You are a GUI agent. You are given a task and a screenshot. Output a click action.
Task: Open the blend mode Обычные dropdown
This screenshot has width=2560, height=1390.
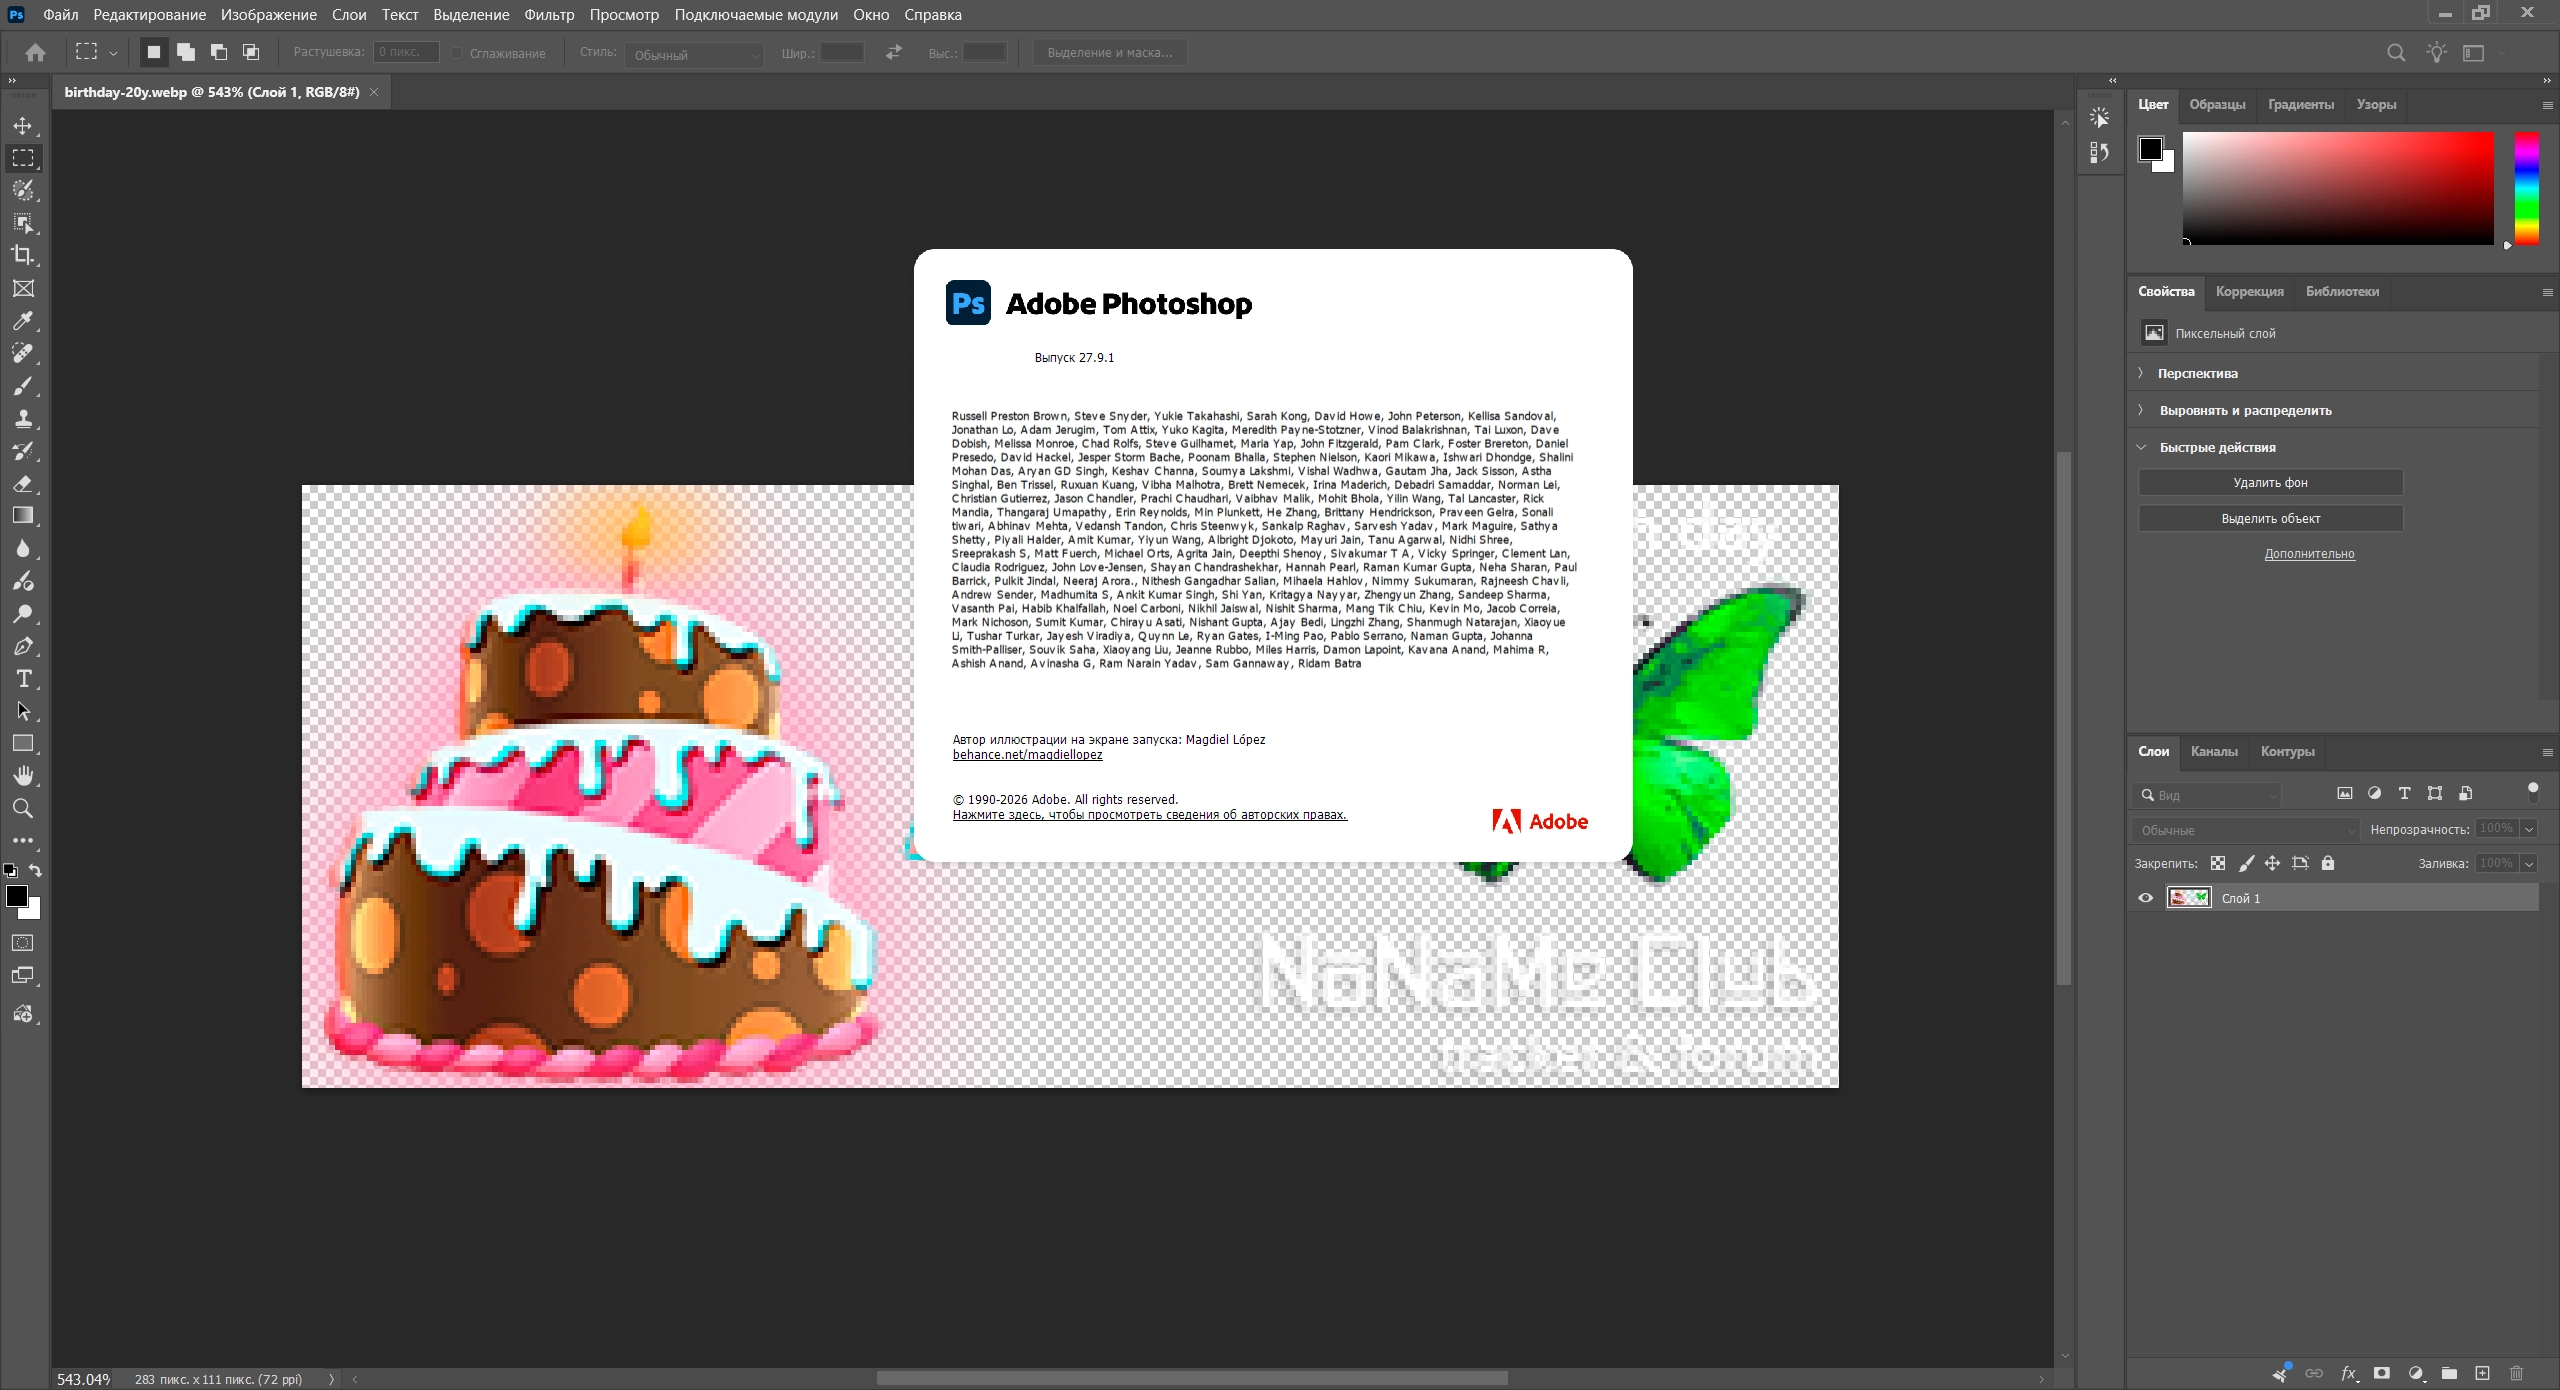(x=2246, y=830)
